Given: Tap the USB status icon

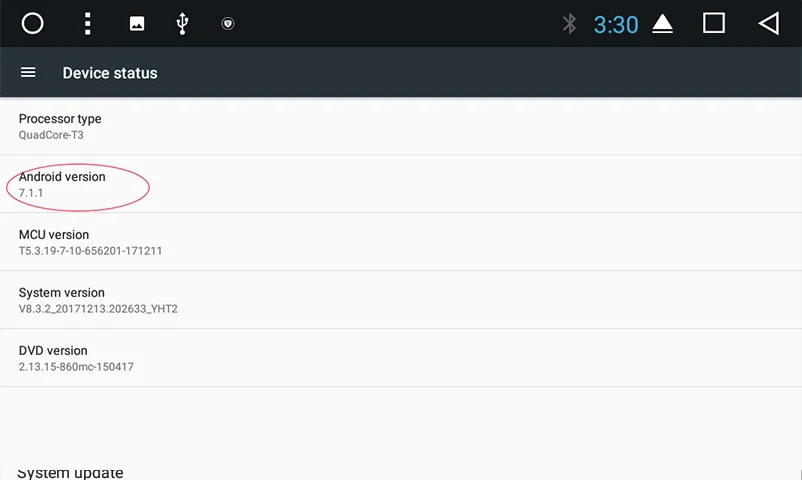Looking at the screenshot, I should click(x=182, y=23).
